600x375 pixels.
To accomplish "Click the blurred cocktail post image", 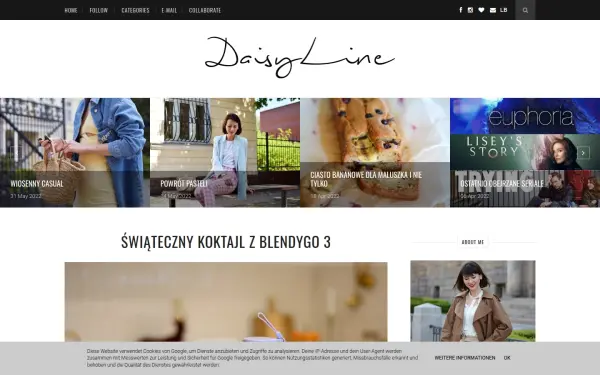I will (x=226, y=302).
